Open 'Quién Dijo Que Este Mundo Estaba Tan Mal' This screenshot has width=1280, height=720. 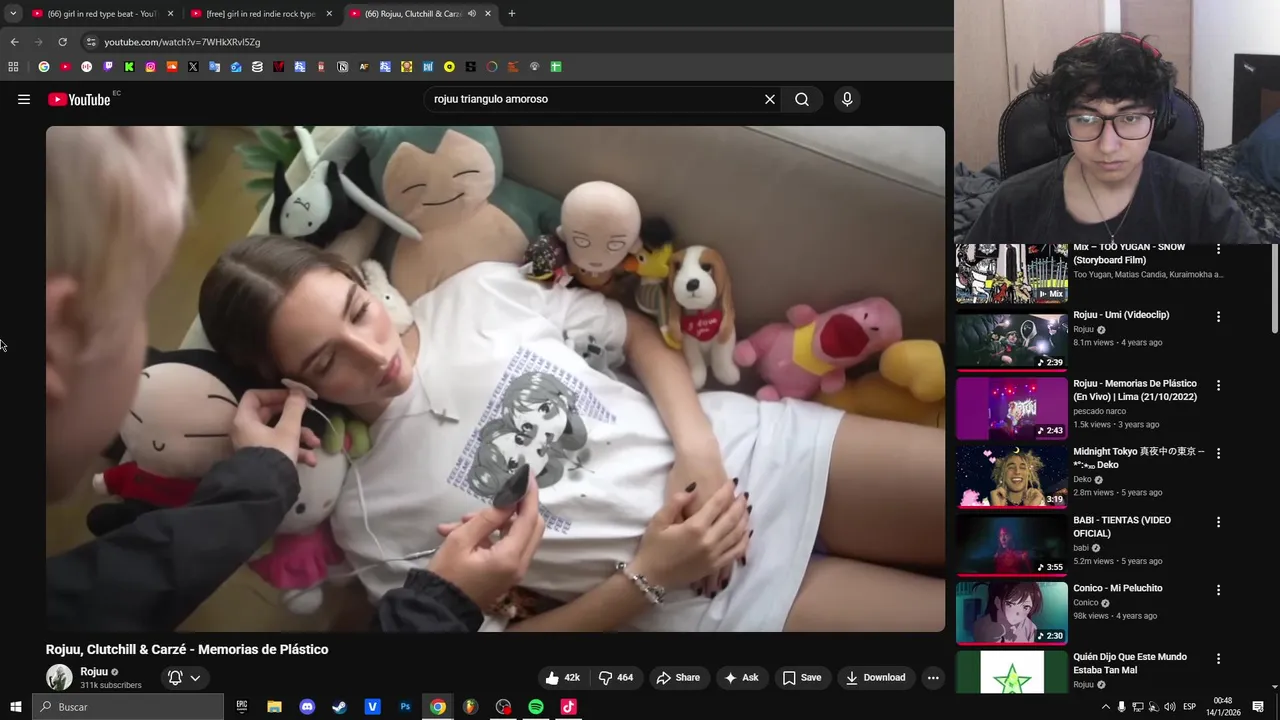1130,663
